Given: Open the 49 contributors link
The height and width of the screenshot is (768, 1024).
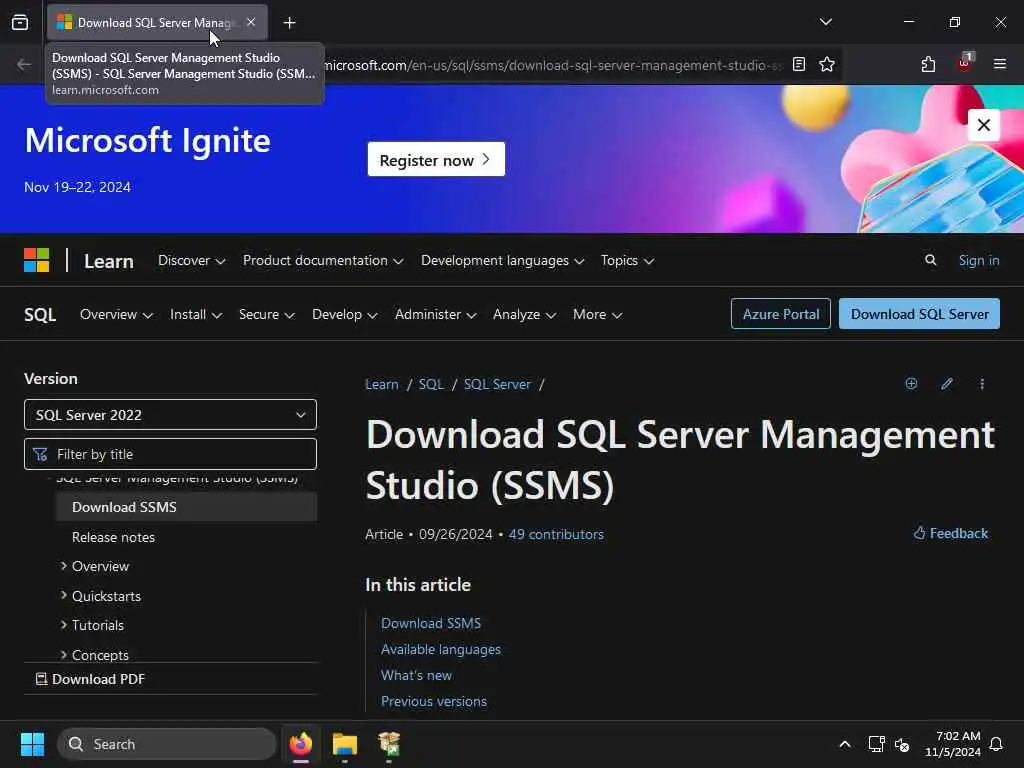Looking at the screenshot, I should tap(556, 534).
